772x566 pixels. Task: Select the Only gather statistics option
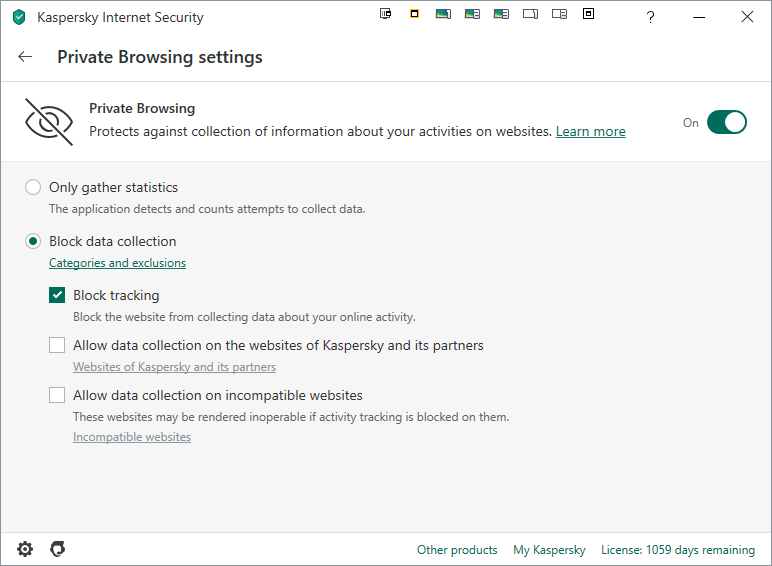(34, 187)
